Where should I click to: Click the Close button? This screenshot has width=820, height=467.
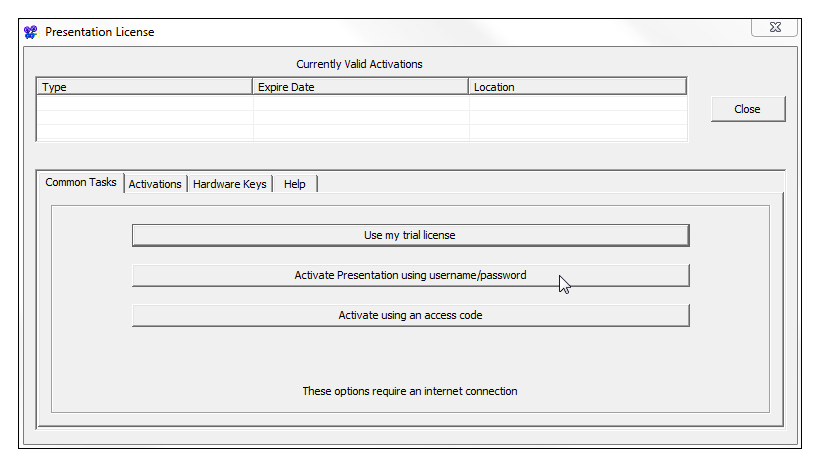pos(748,109)
